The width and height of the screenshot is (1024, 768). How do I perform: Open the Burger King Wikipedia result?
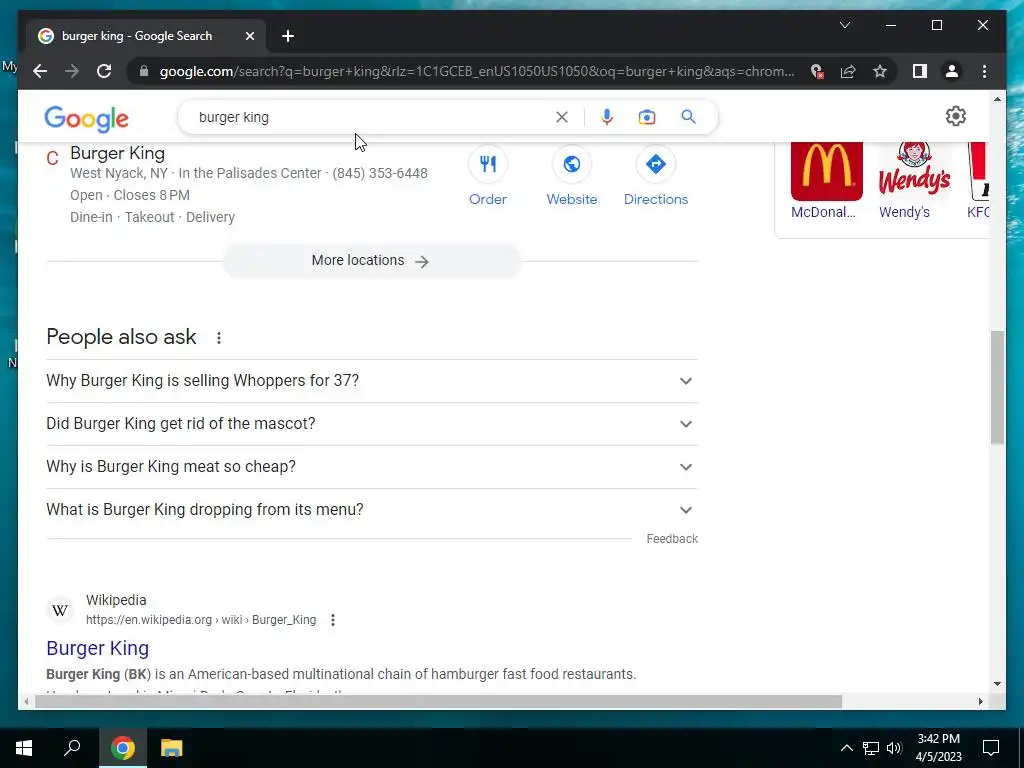point(97,648)
